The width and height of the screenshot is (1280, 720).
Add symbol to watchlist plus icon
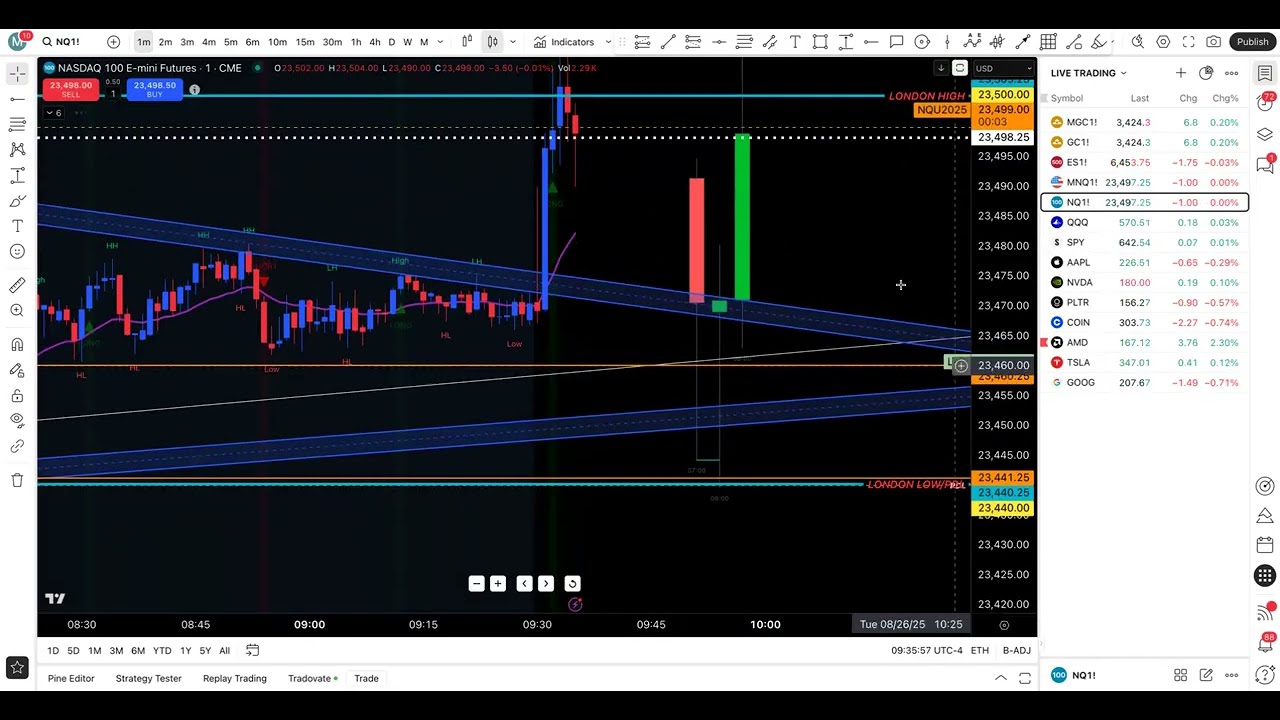pyautogui.click(x=1181, y=73)
